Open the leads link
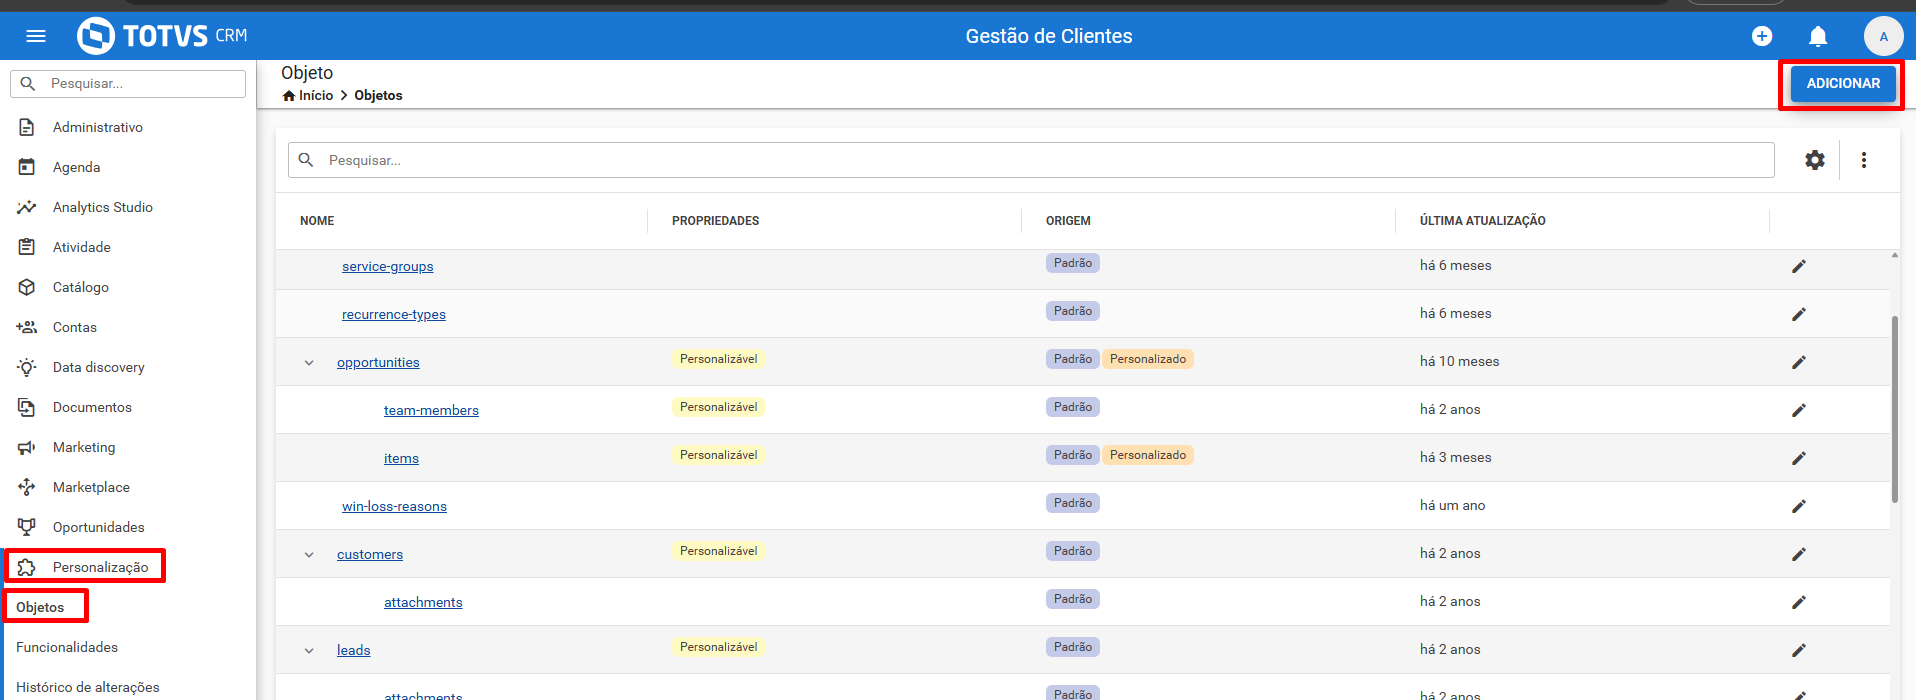 354,650
